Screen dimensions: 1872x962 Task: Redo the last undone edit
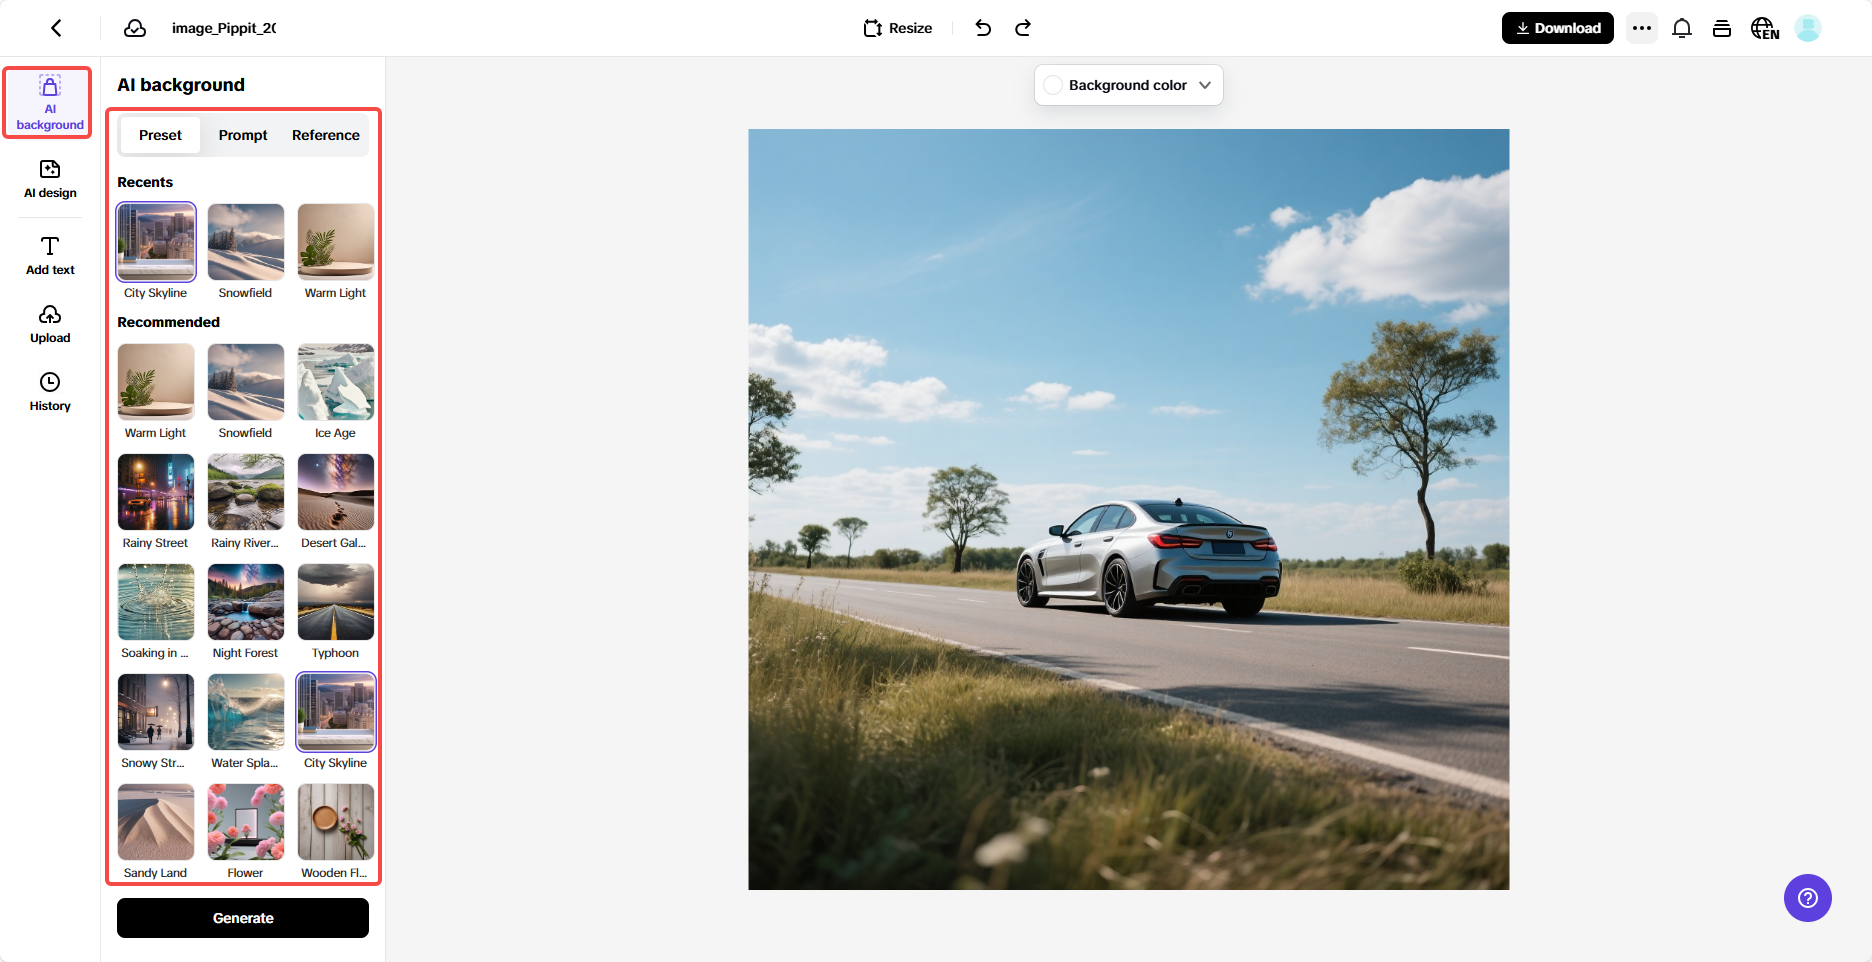[1023, 28]
